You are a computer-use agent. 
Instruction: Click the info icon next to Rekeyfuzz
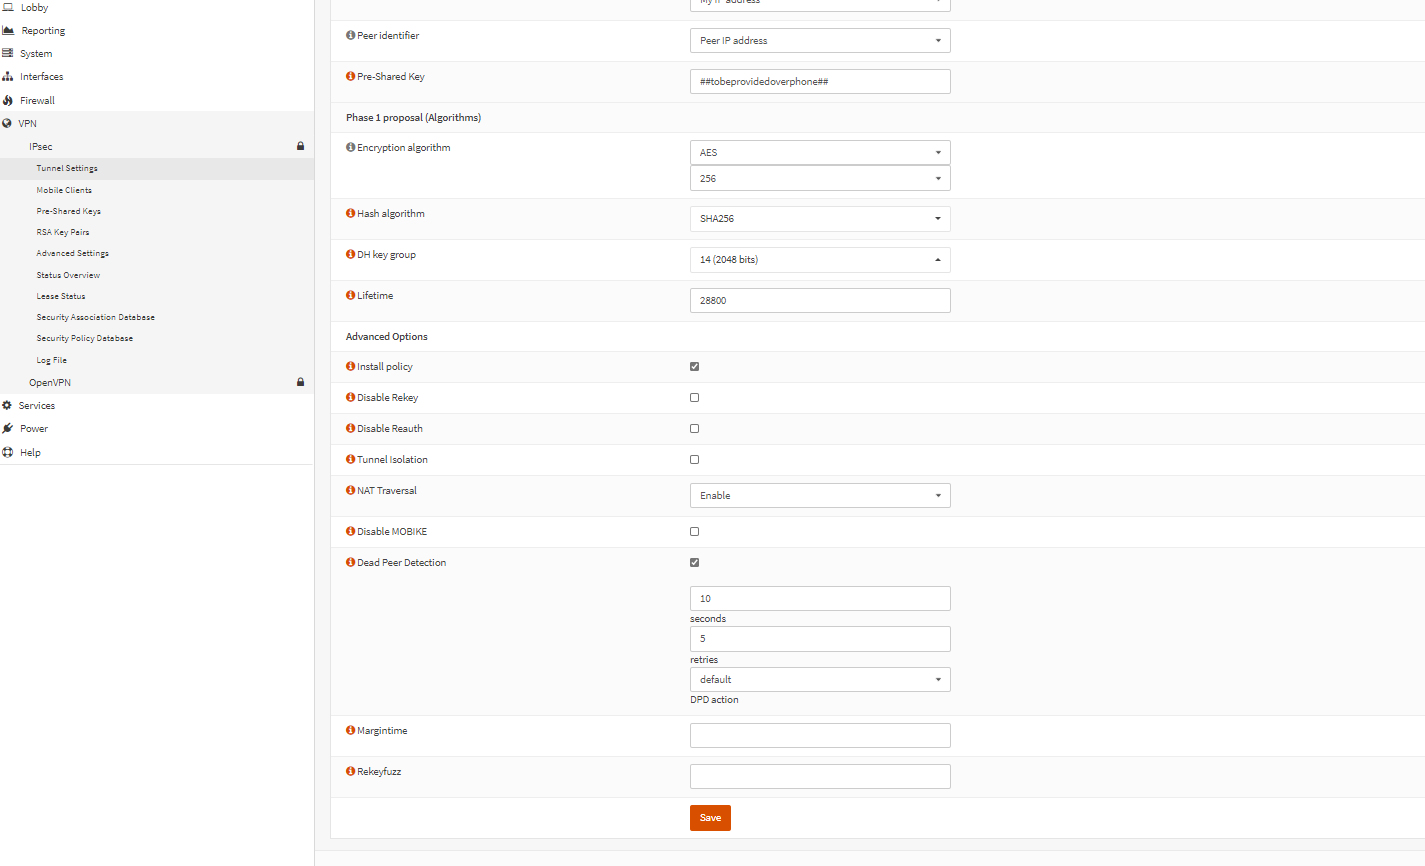(351, 772)
